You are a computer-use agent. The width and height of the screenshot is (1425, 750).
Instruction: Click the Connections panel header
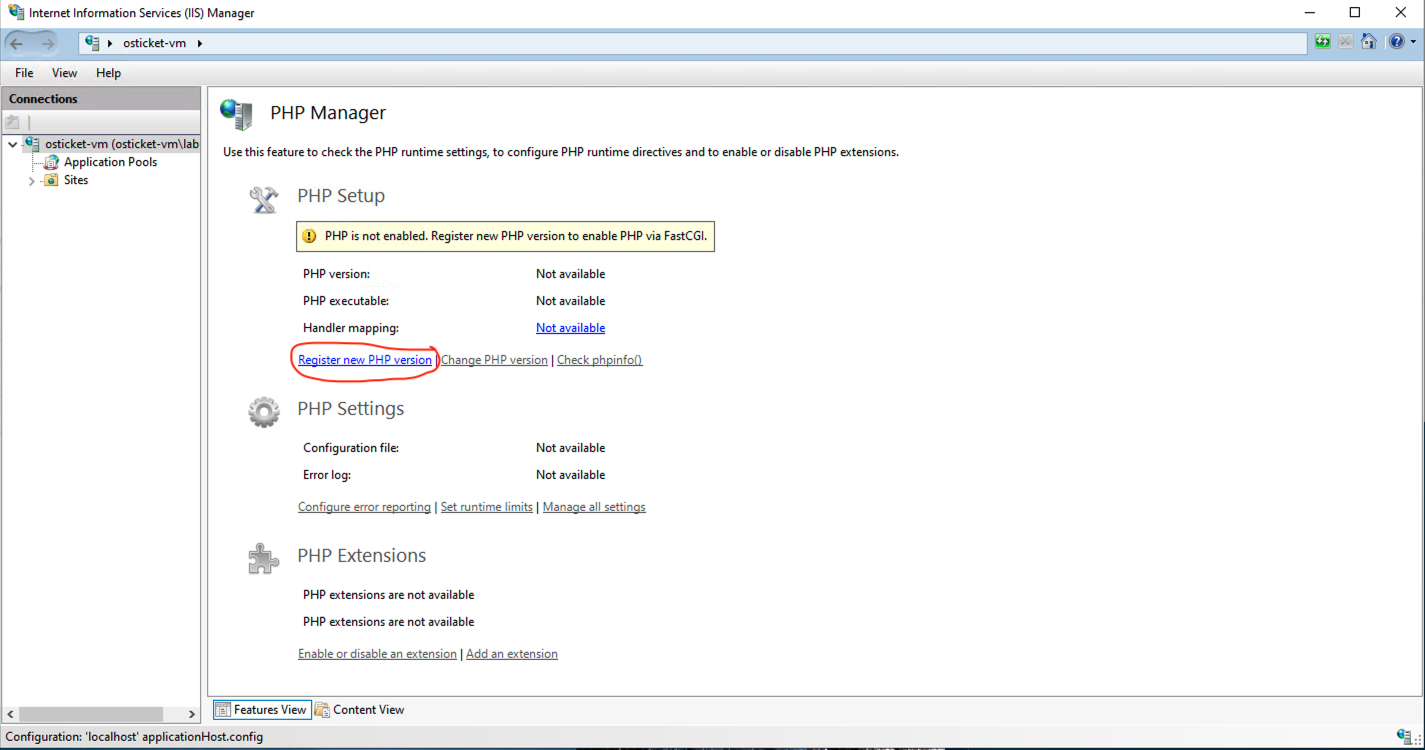pyautogui.click(x=102, y=99)
